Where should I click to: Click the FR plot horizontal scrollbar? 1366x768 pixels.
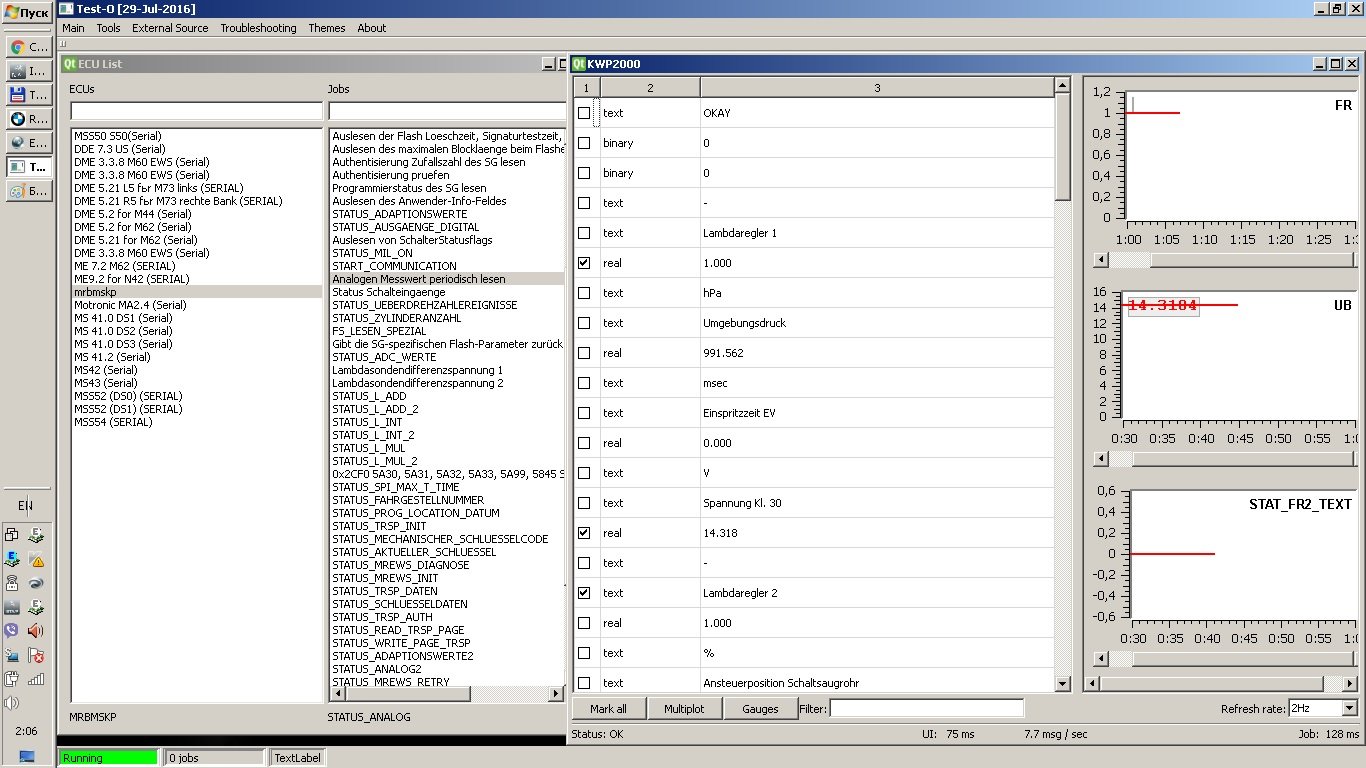[1225, 260]
